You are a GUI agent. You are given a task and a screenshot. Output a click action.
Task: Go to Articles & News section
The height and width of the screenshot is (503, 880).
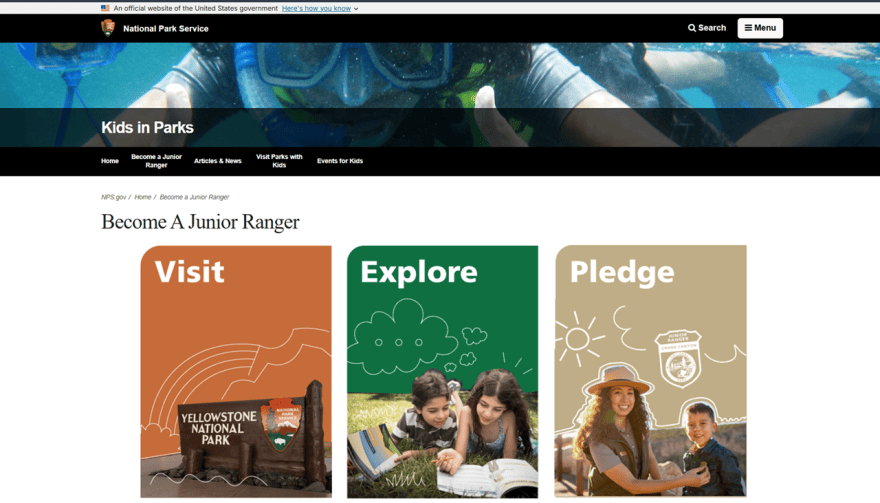coord(218,161)
